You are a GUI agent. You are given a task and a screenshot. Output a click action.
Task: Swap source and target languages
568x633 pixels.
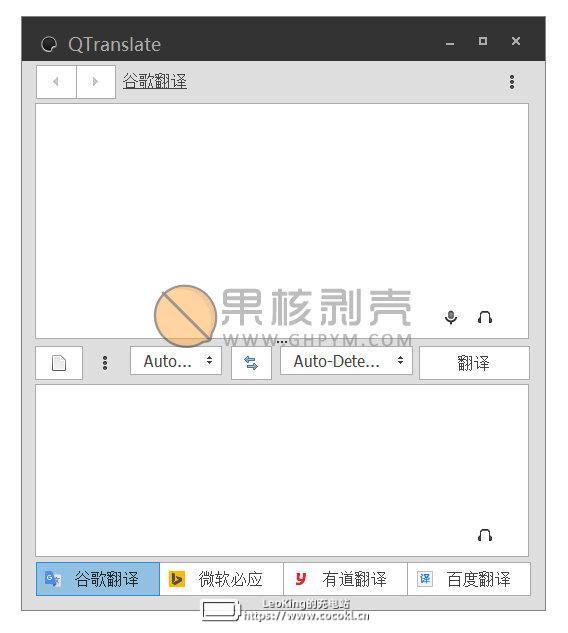coord(251,363)
